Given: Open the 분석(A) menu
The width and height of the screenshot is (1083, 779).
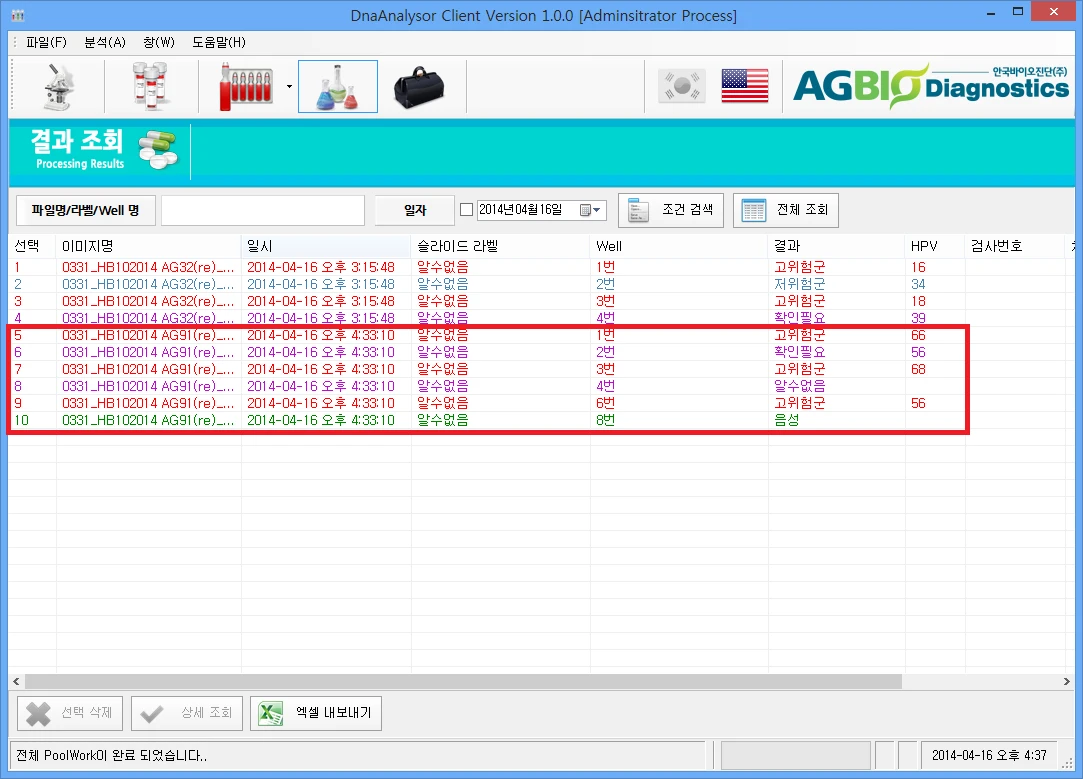Looking at the screenshot, I should click(105, 42).
